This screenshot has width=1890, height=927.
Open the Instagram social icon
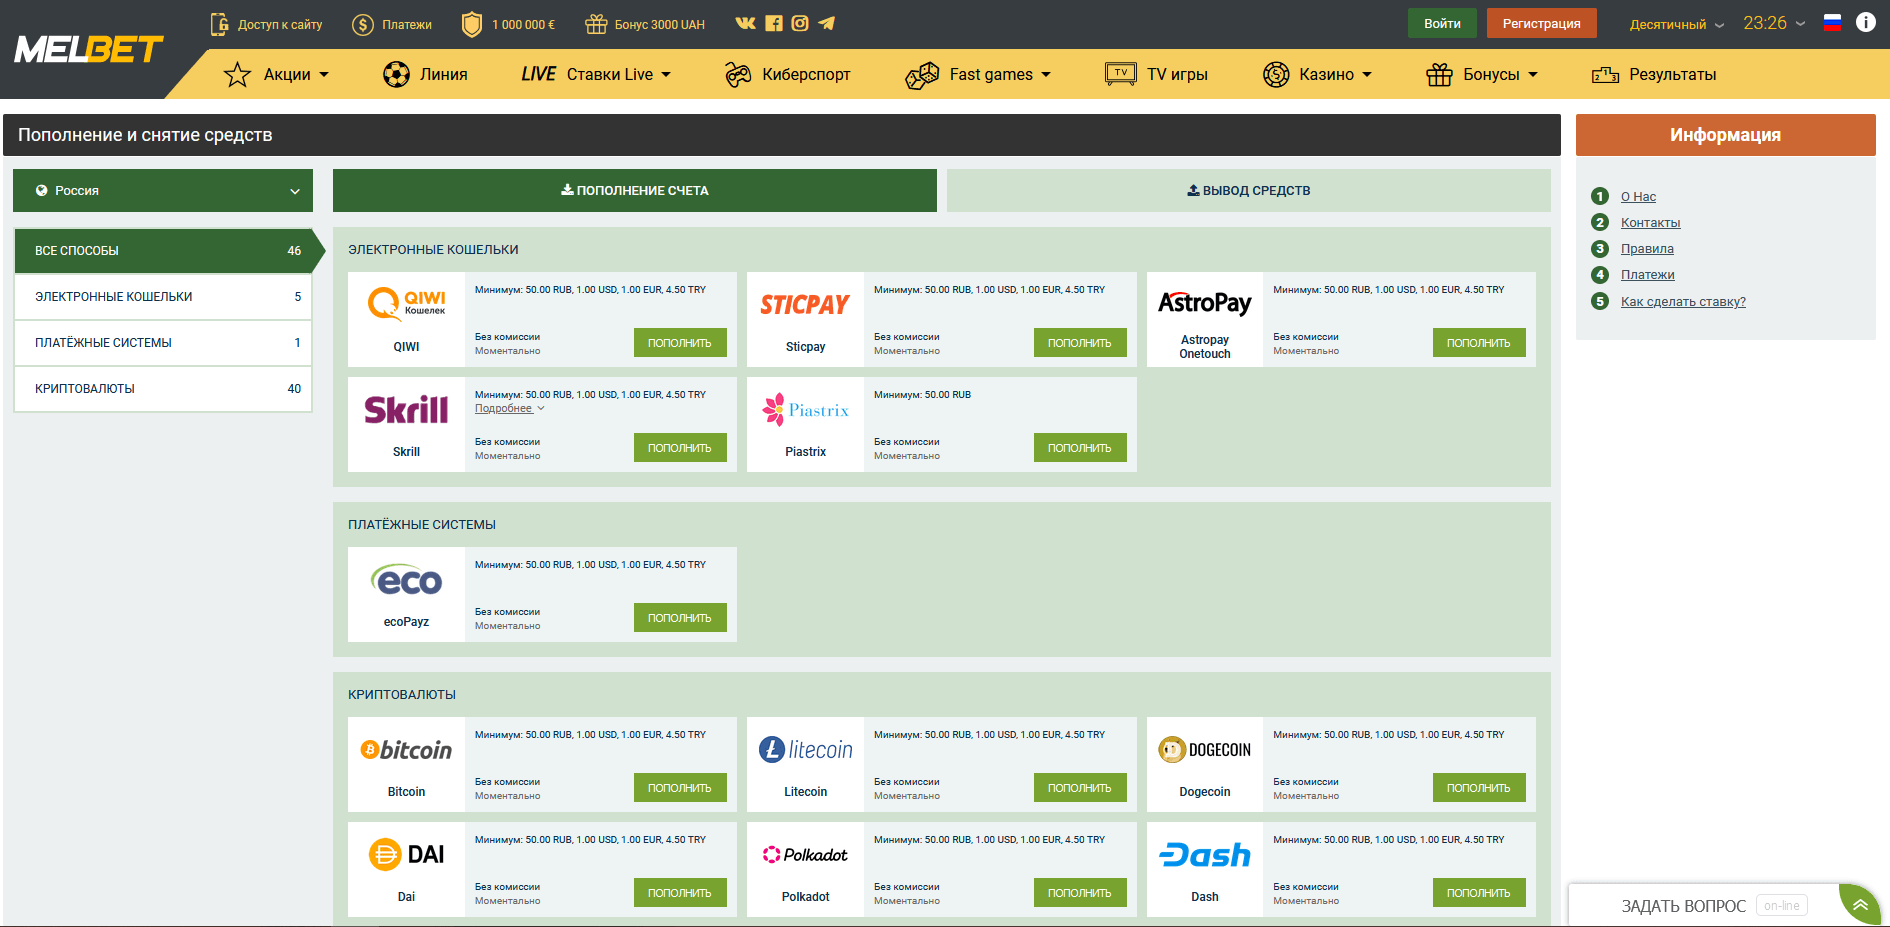[x=800, y=23]
